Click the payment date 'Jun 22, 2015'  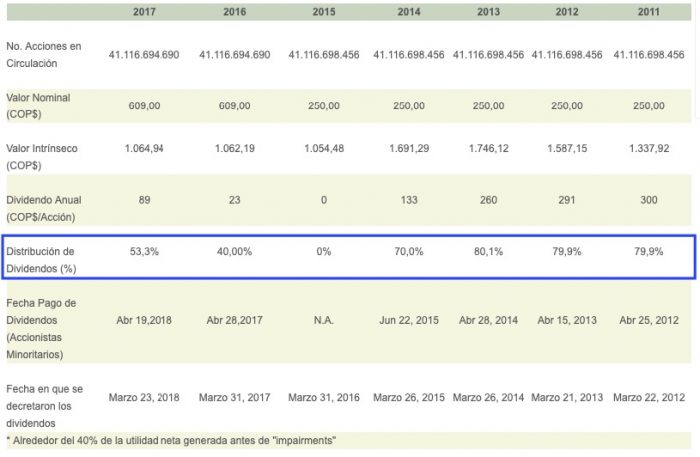pos(408,322)
